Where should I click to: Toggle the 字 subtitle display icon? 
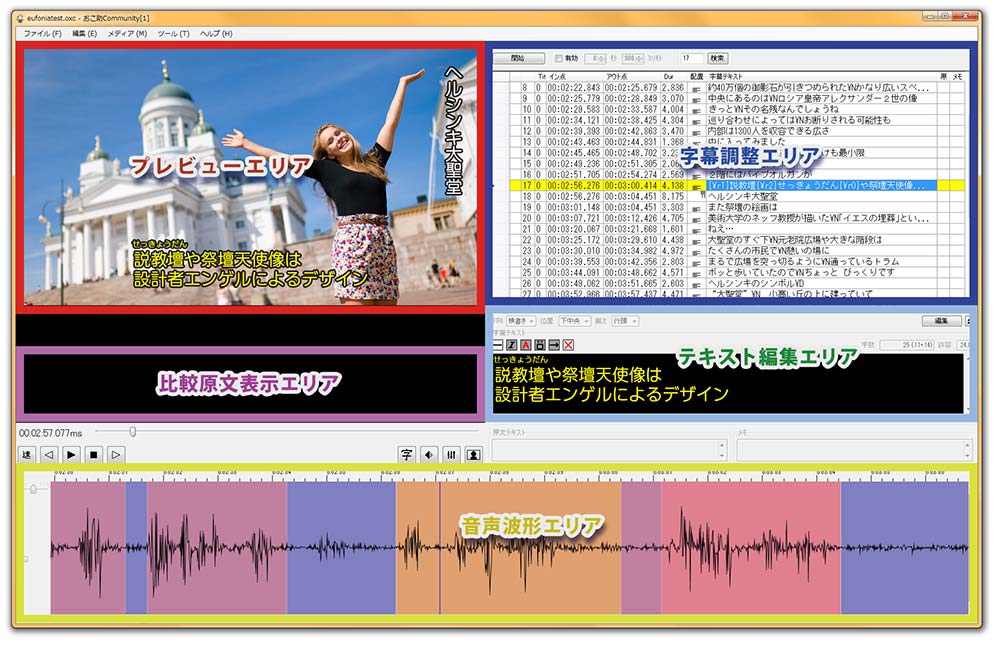tap(407, 455)
